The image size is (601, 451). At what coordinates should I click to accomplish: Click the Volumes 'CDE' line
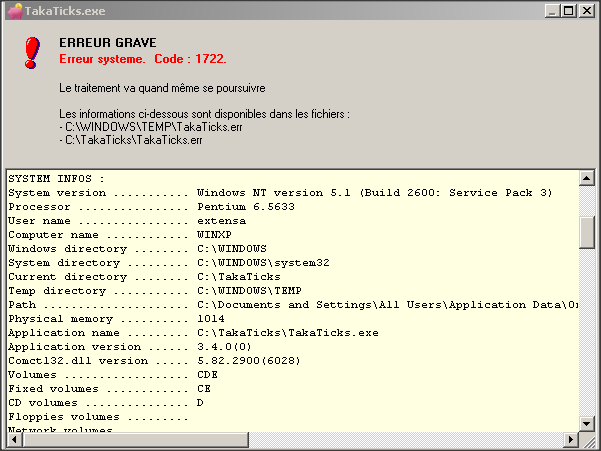pos(113,375)
